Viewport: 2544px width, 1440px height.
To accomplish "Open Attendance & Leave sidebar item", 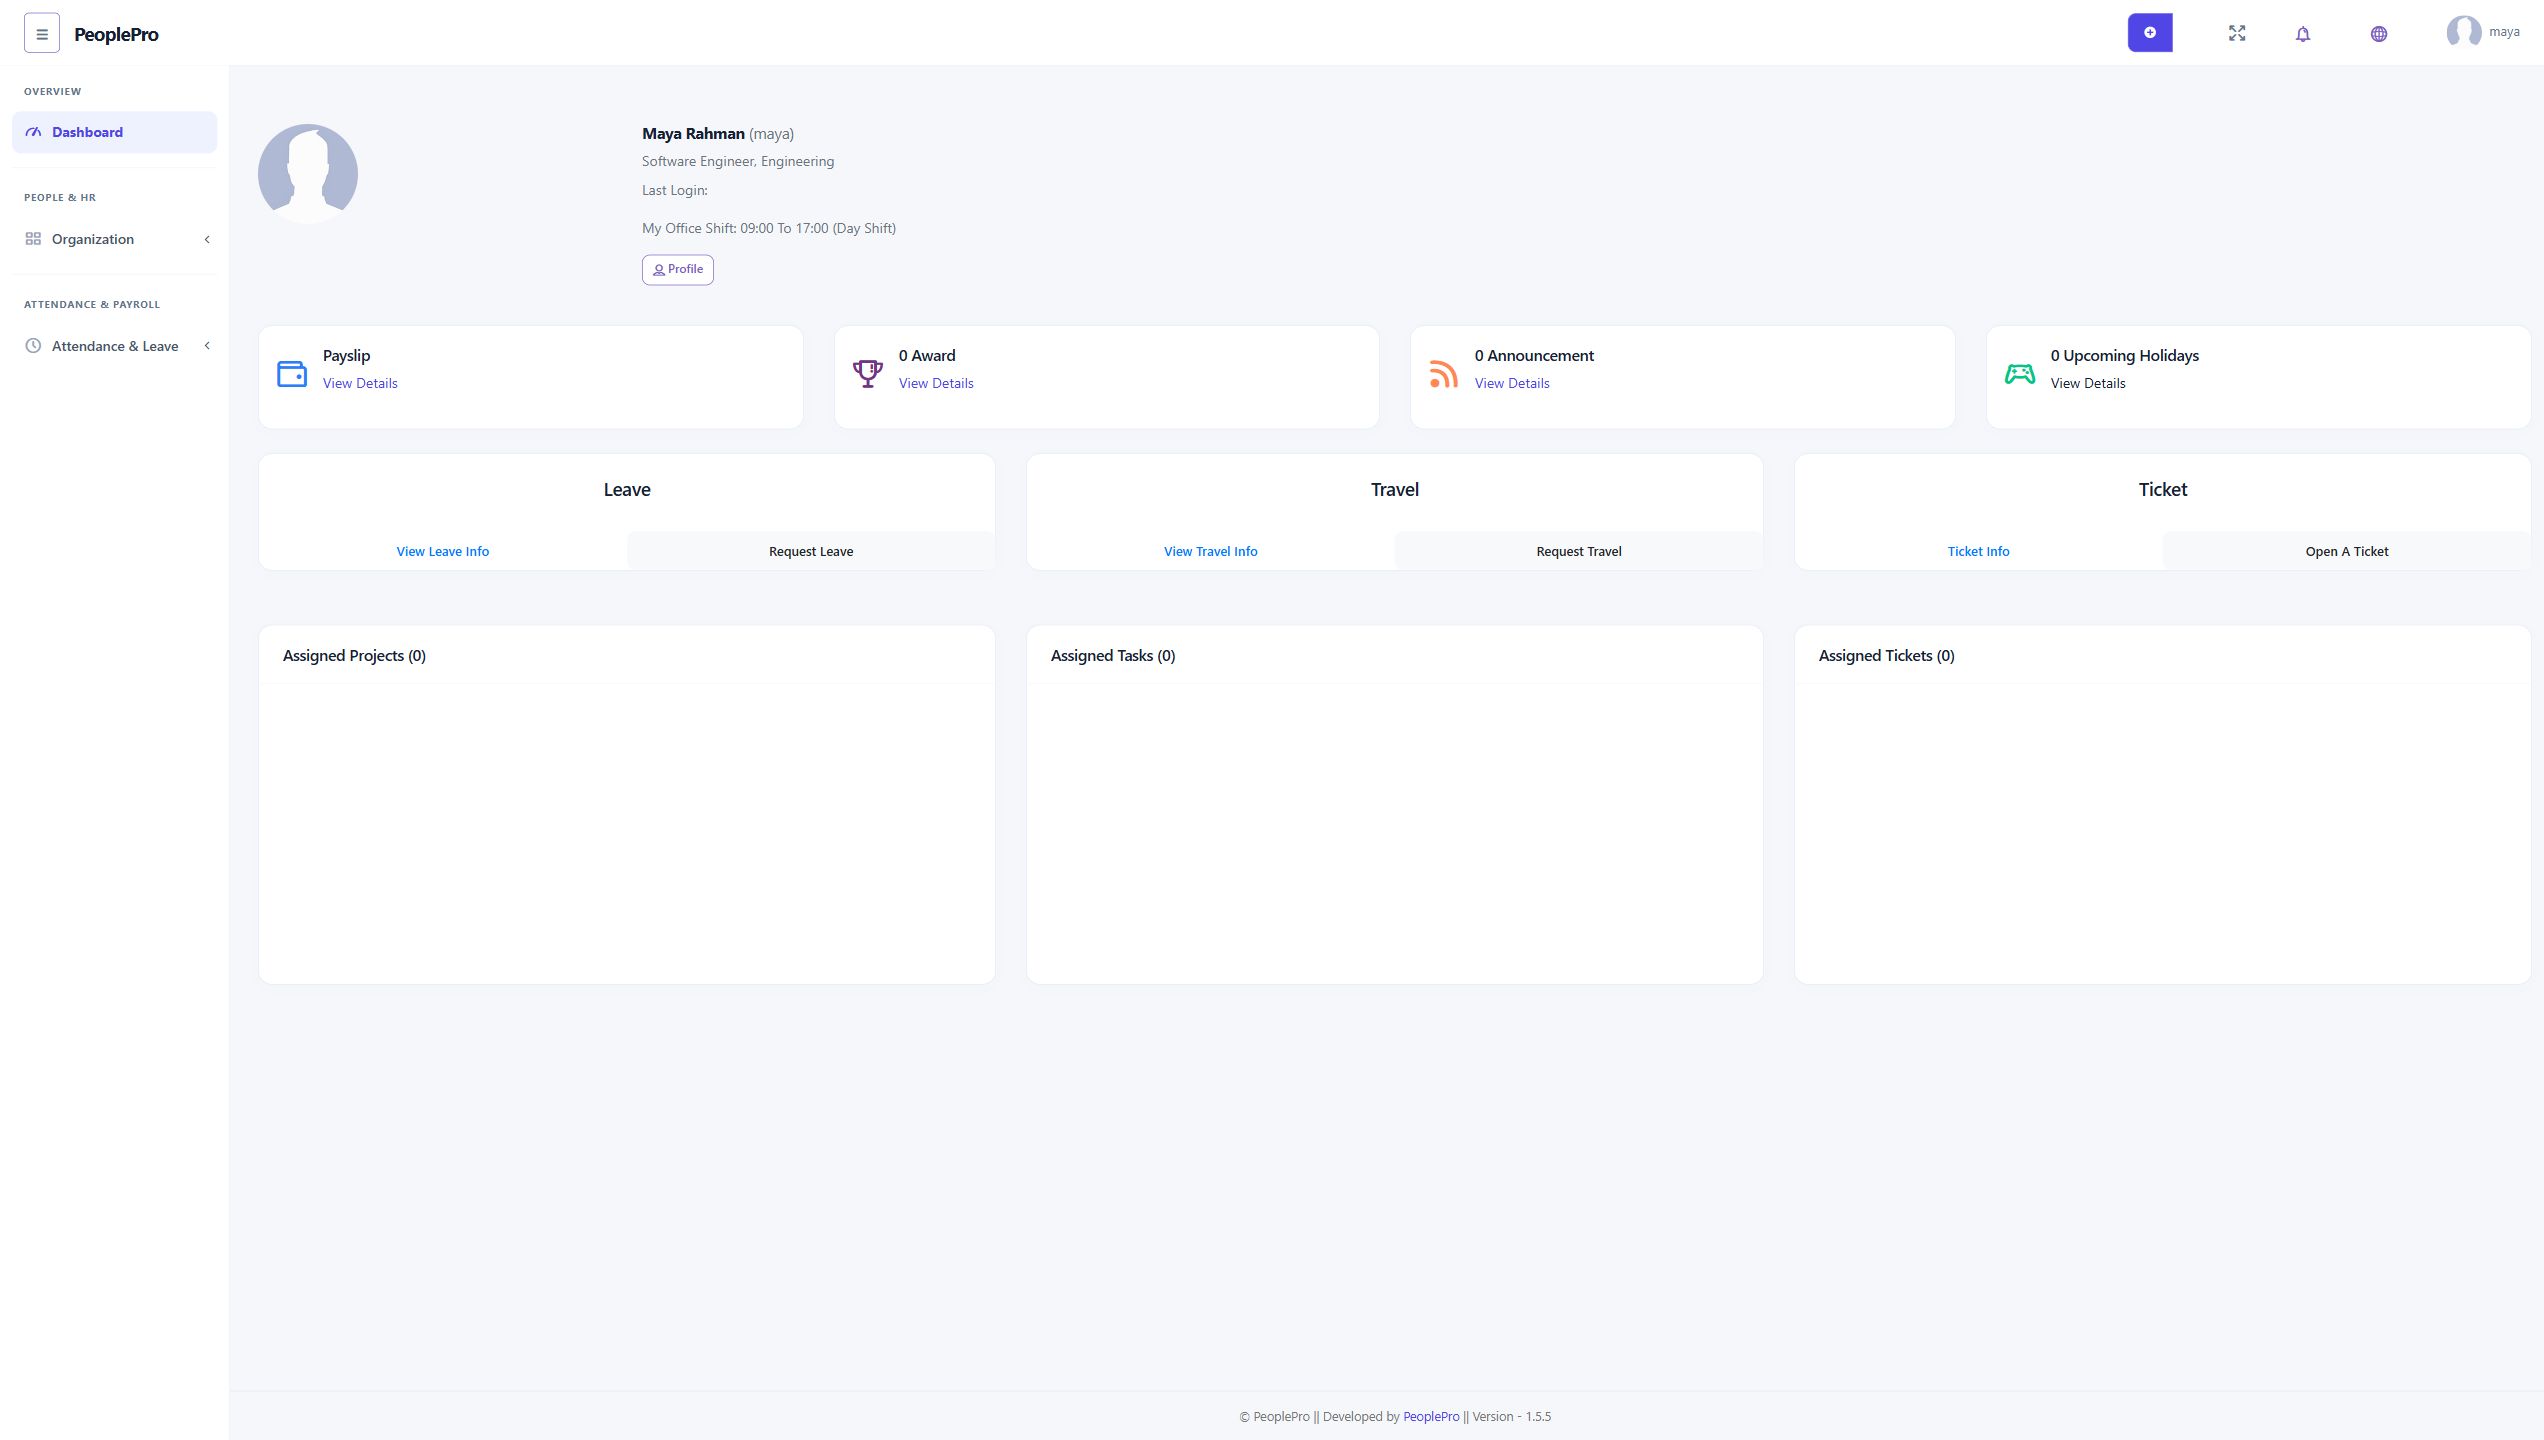I will (x=114, y=346).
